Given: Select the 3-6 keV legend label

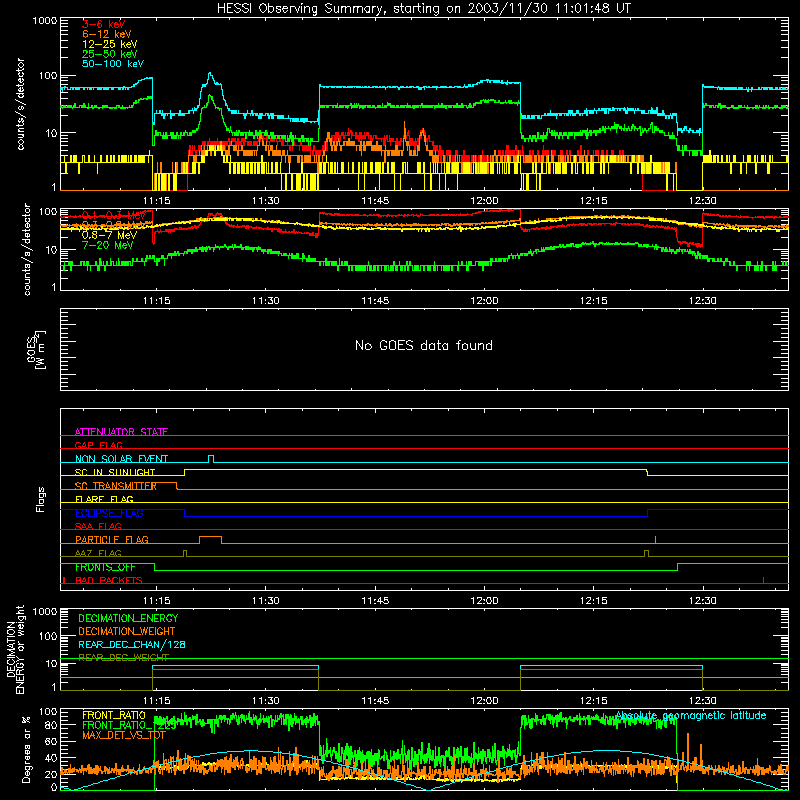Looking at the screenshot, I should click(104, 24).
